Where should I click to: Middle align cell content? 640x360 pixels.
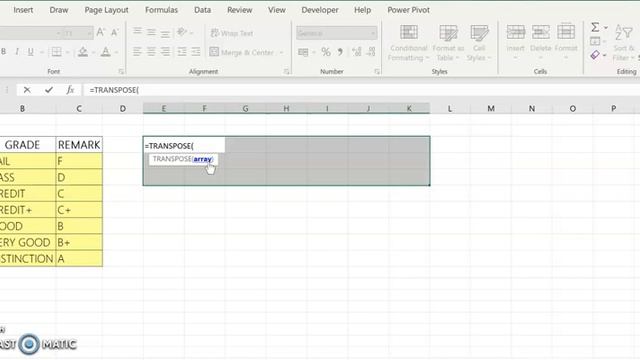pos(151,32)
